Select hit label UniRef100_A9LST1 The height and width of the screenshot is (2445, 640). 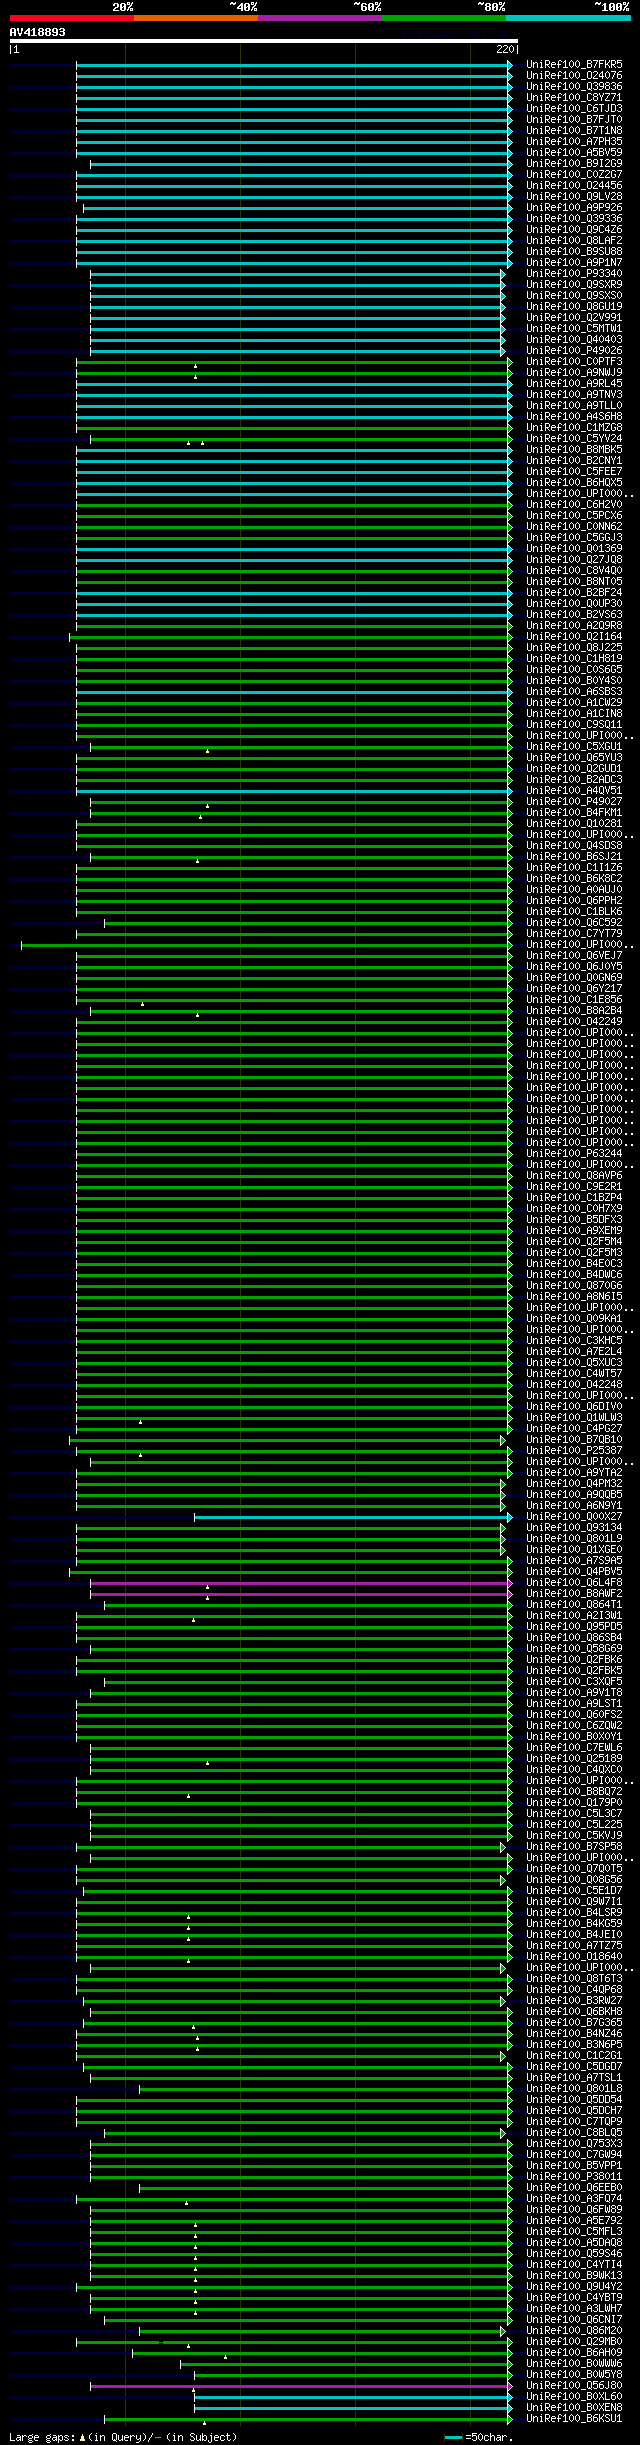click(x=574, y=1704)
